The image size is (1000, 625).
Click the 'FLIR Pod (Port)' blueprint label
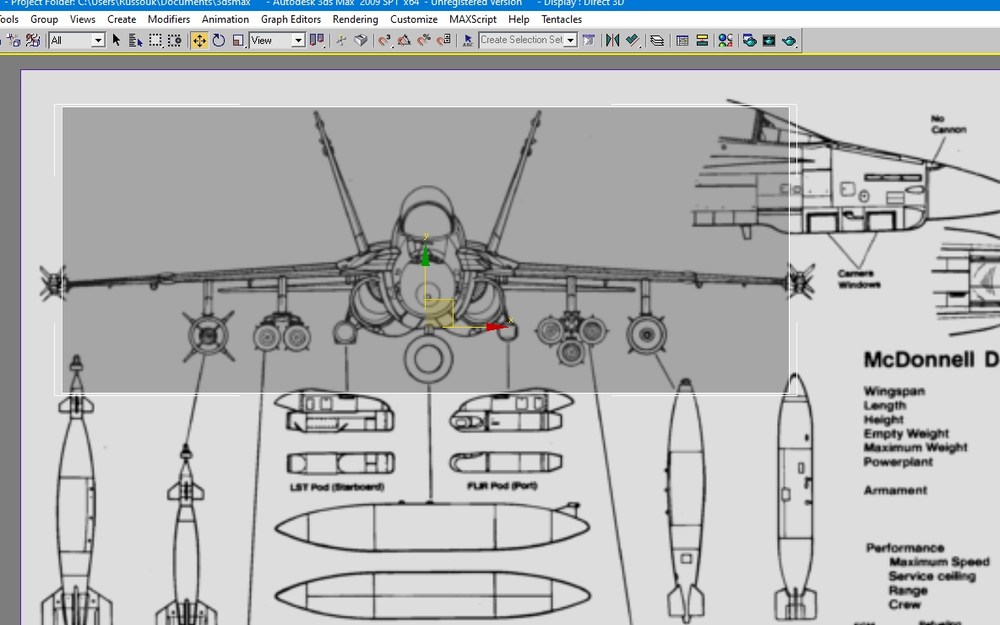(502, 486)
